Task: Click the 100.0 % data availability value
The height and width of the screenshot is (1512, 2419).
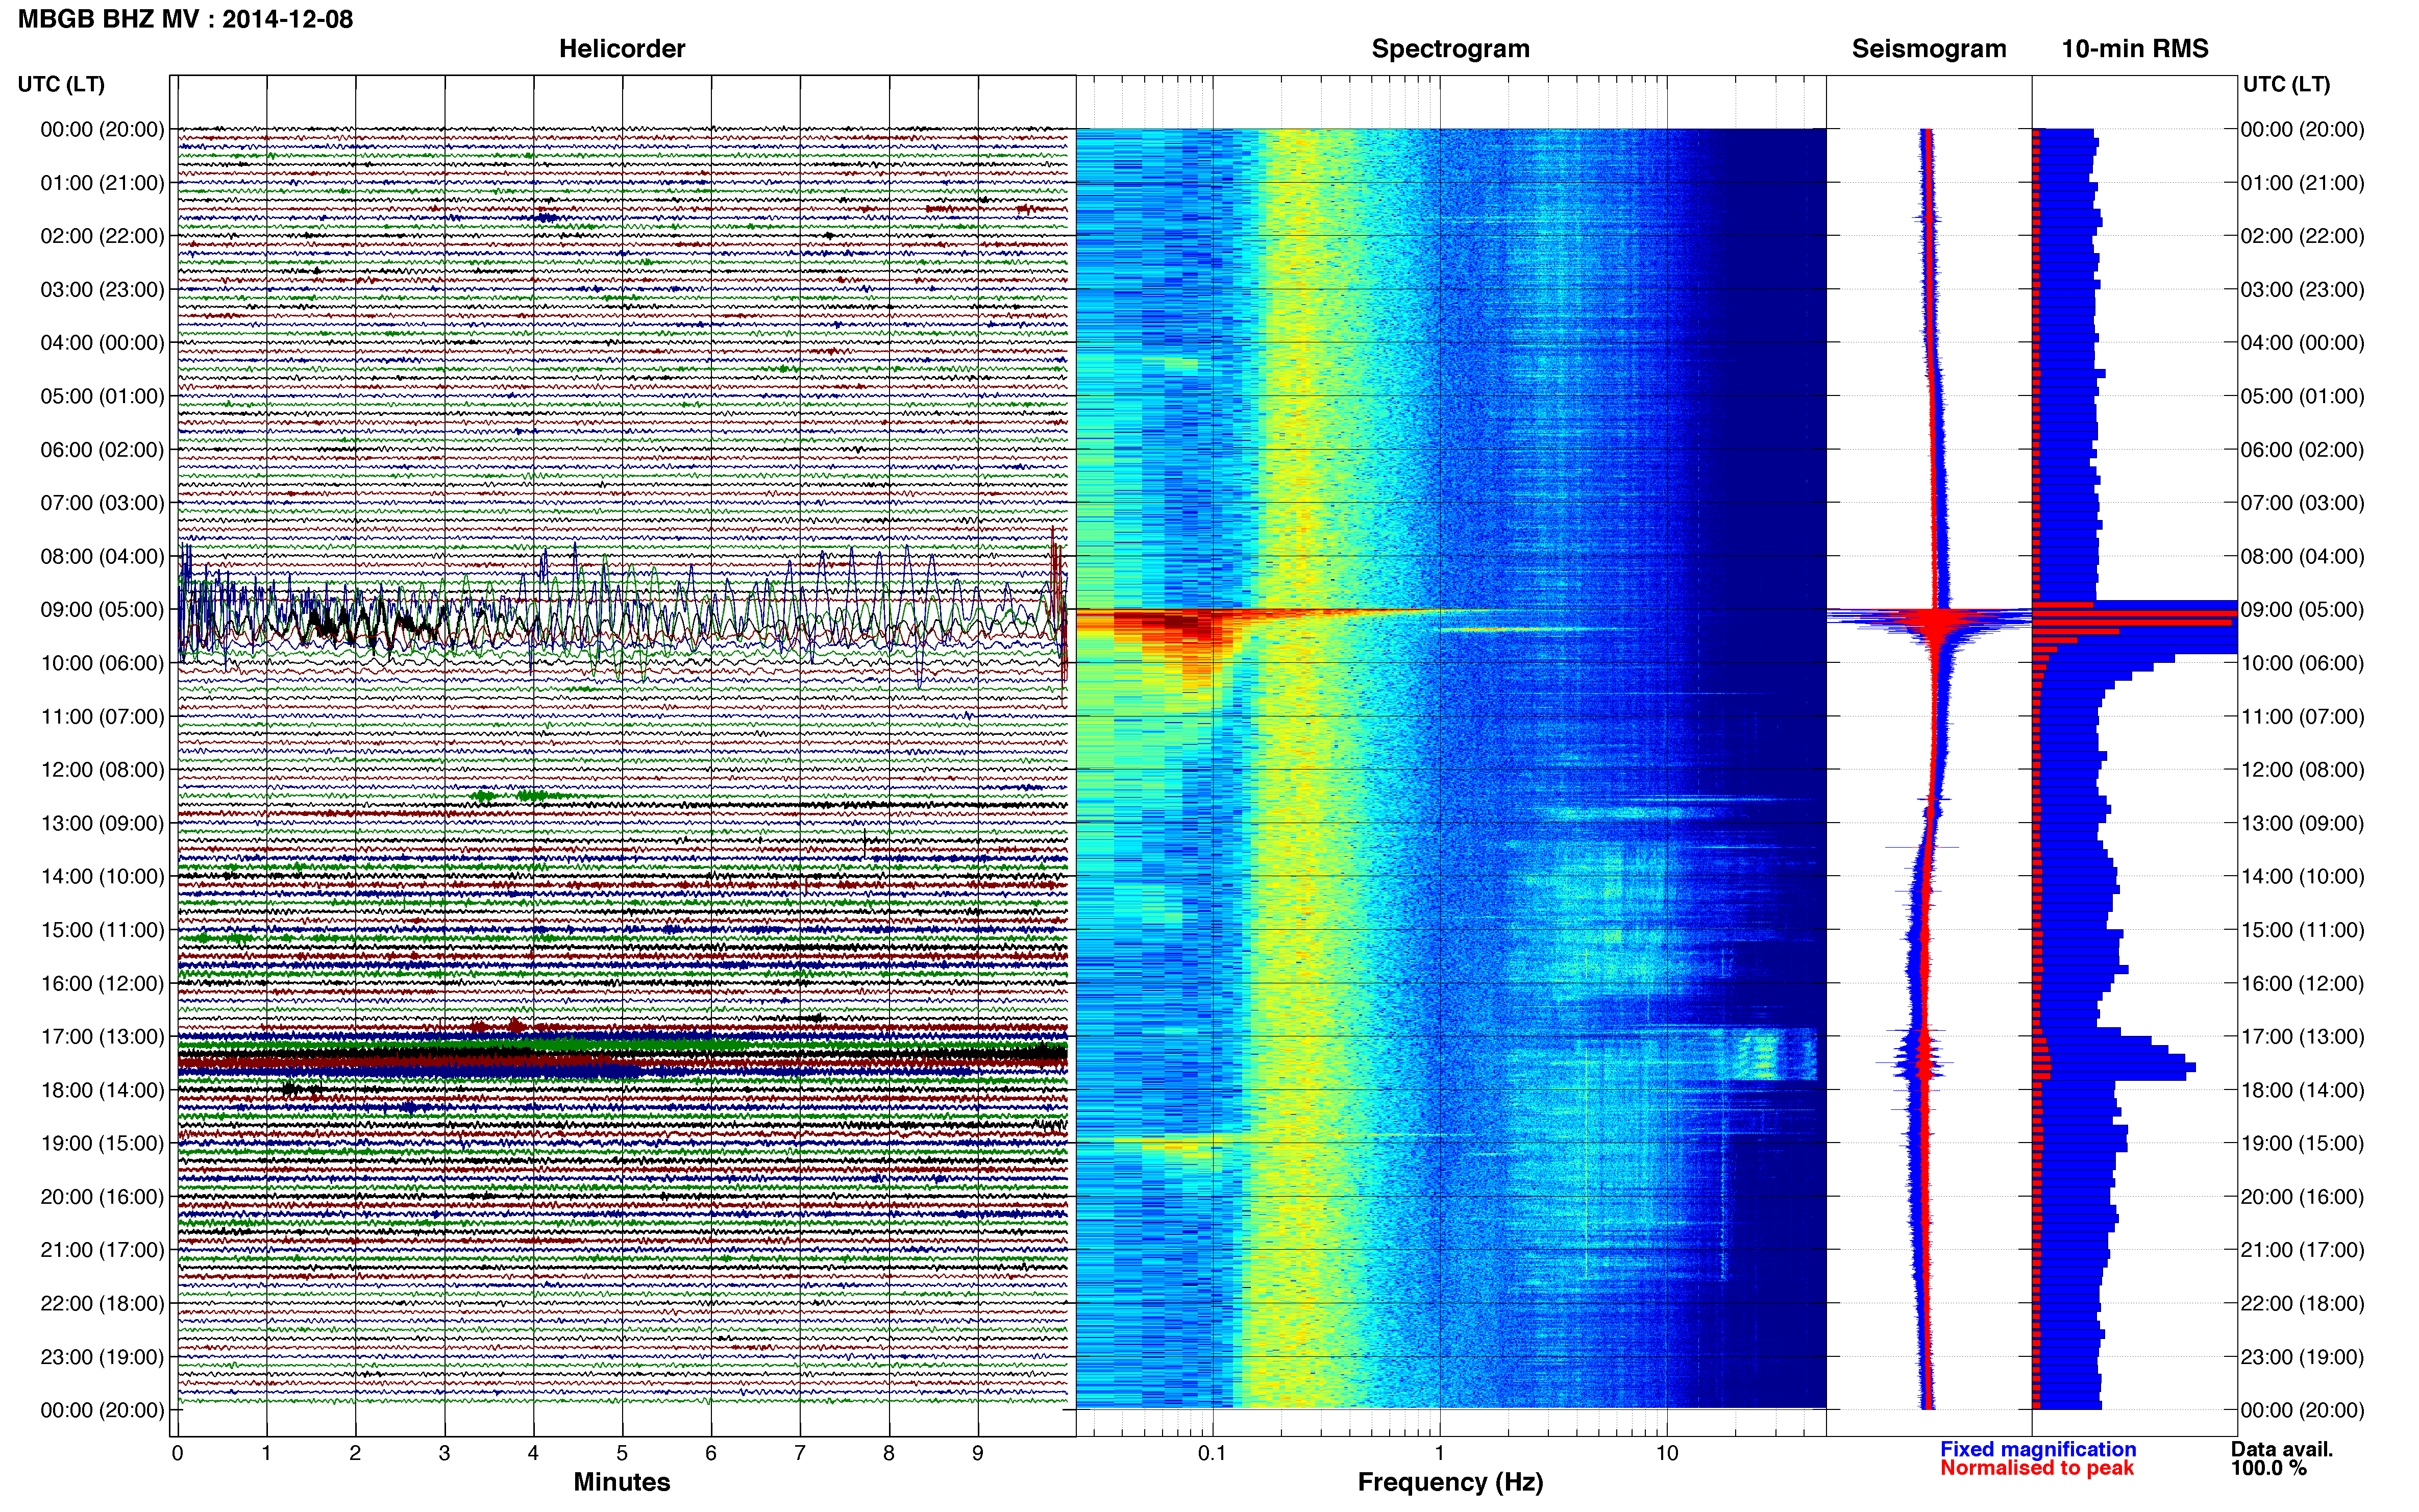Action: click(2268, 1467)
